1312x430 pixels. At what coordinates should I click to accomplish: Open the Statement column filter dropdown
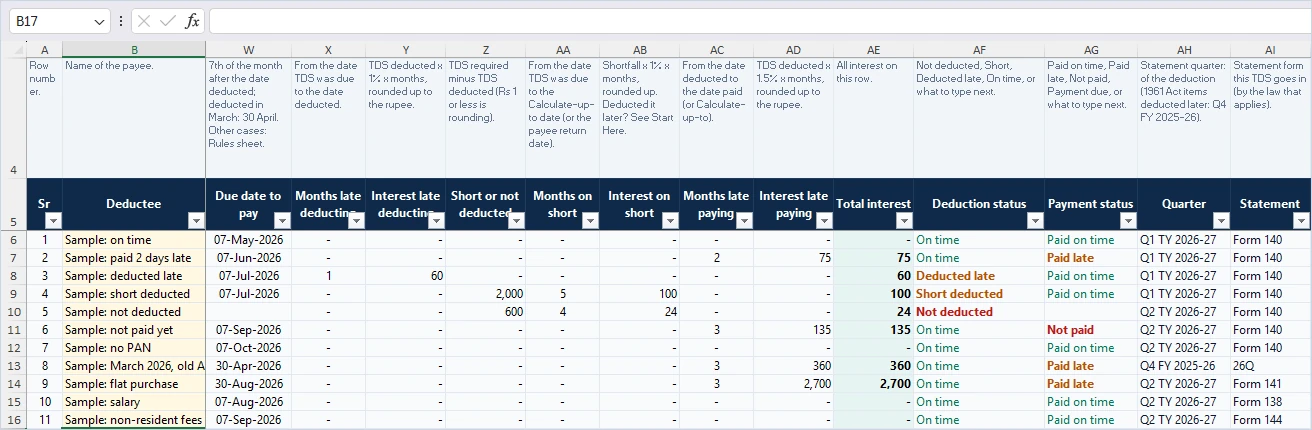point(1301,221)
